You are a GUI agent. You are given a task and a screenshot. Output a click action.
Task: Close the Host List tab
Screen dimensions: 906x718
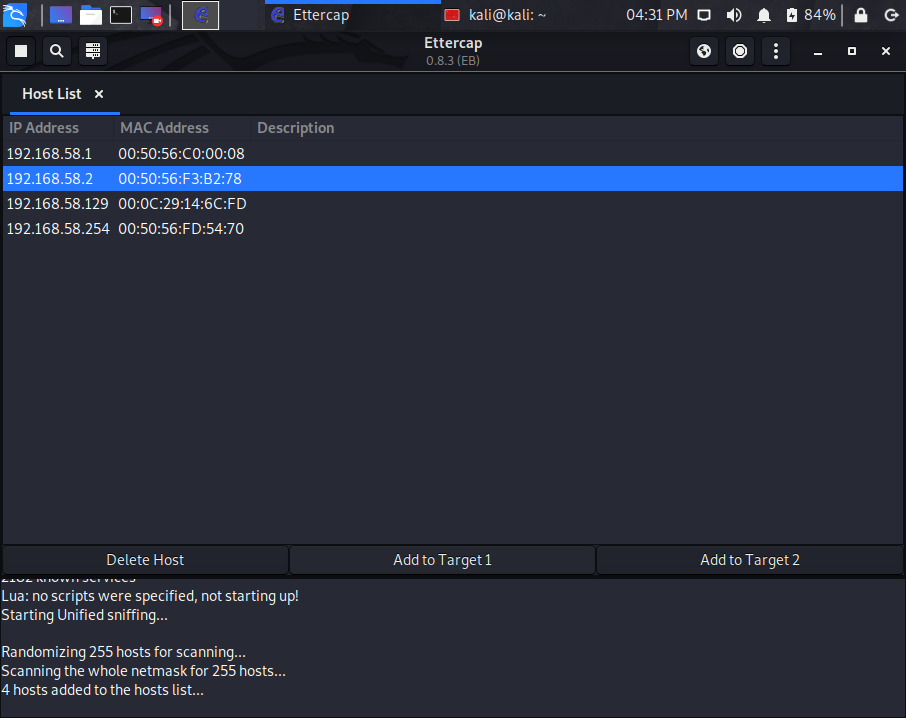click(99, 94)
